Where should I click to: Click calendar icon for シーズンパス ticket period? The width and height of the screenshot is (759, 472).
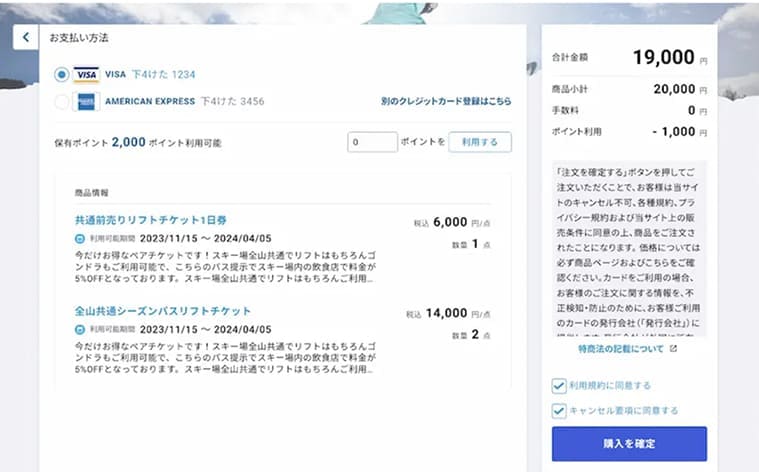click(80, 329)
